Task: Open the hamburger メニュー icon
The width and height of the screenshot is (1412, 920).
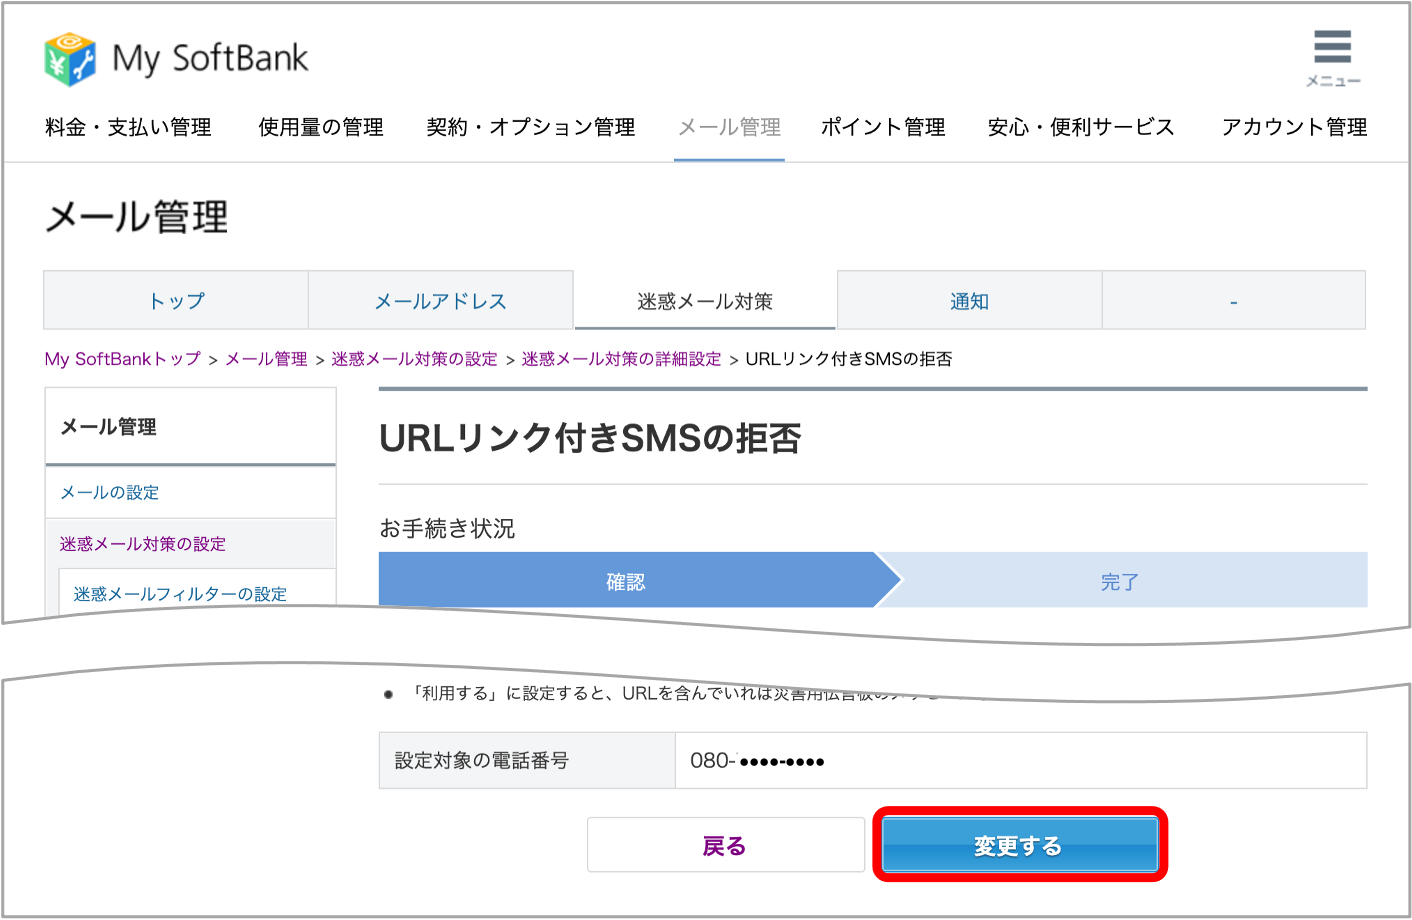Action: (x=1333, y=58)
